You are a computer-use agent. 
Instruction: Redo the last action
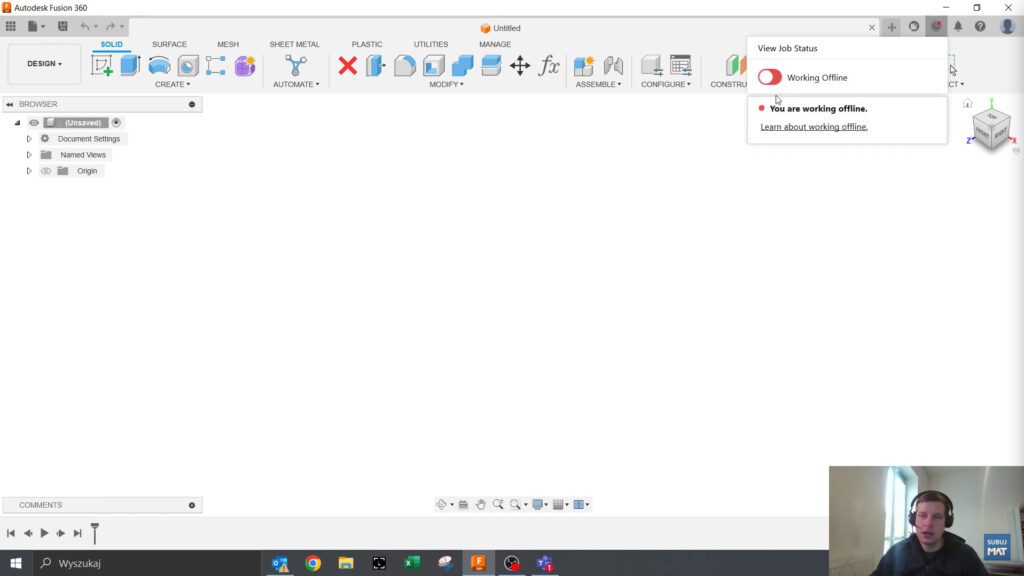[x=110, y=27]
